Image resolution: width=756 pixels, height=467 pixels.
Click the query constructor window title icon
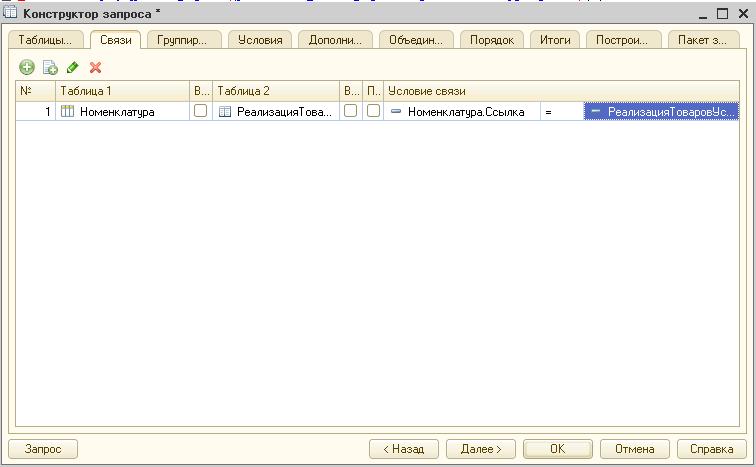11,13
